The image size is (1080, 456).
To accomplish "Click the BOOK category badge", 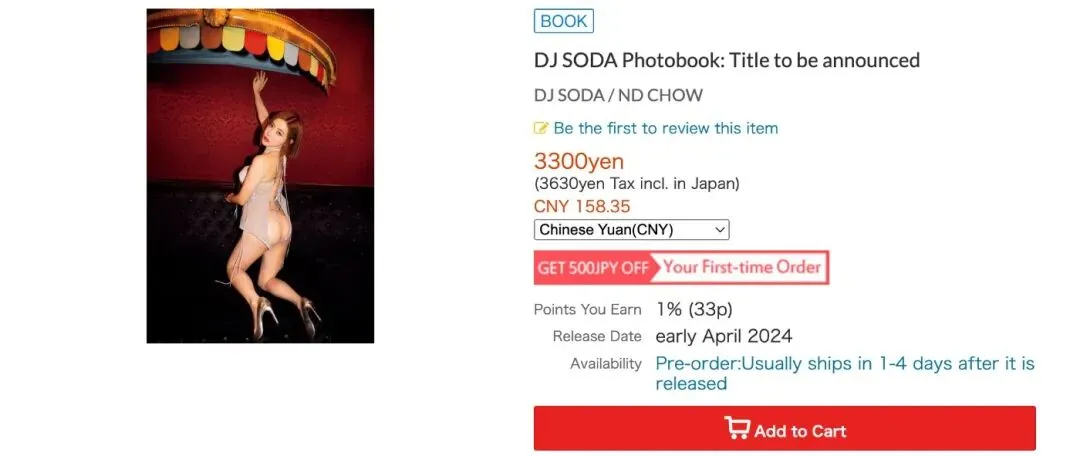I will click(563, 21).
